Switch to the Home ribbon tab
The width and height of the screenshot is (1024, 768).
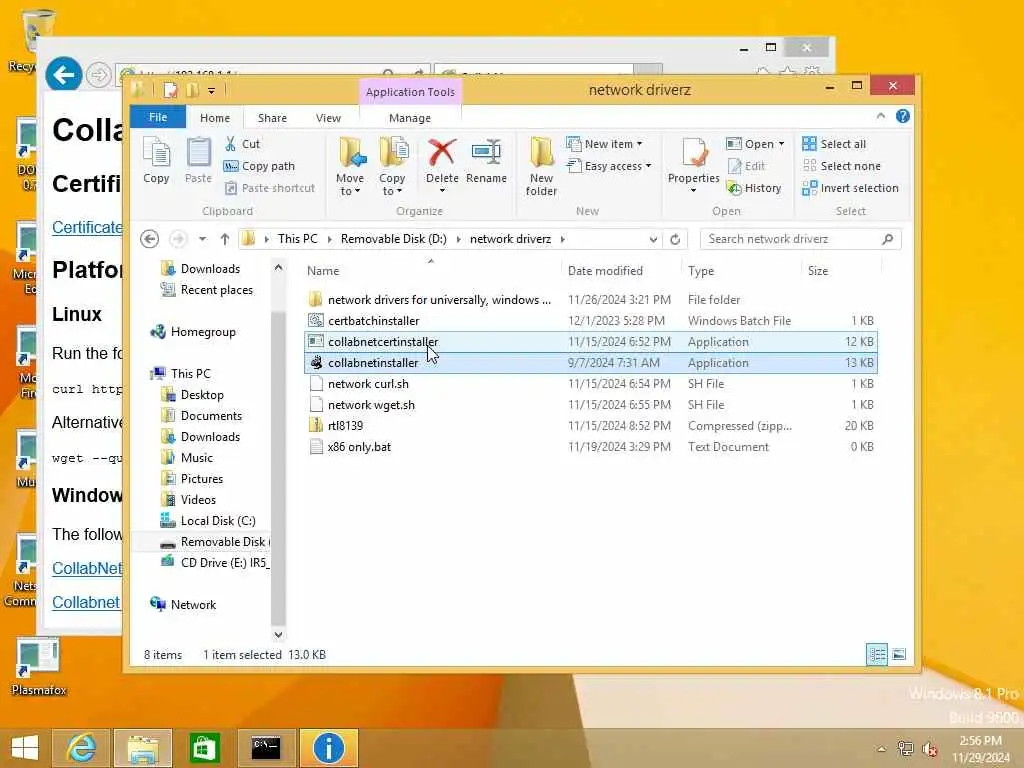215,118
